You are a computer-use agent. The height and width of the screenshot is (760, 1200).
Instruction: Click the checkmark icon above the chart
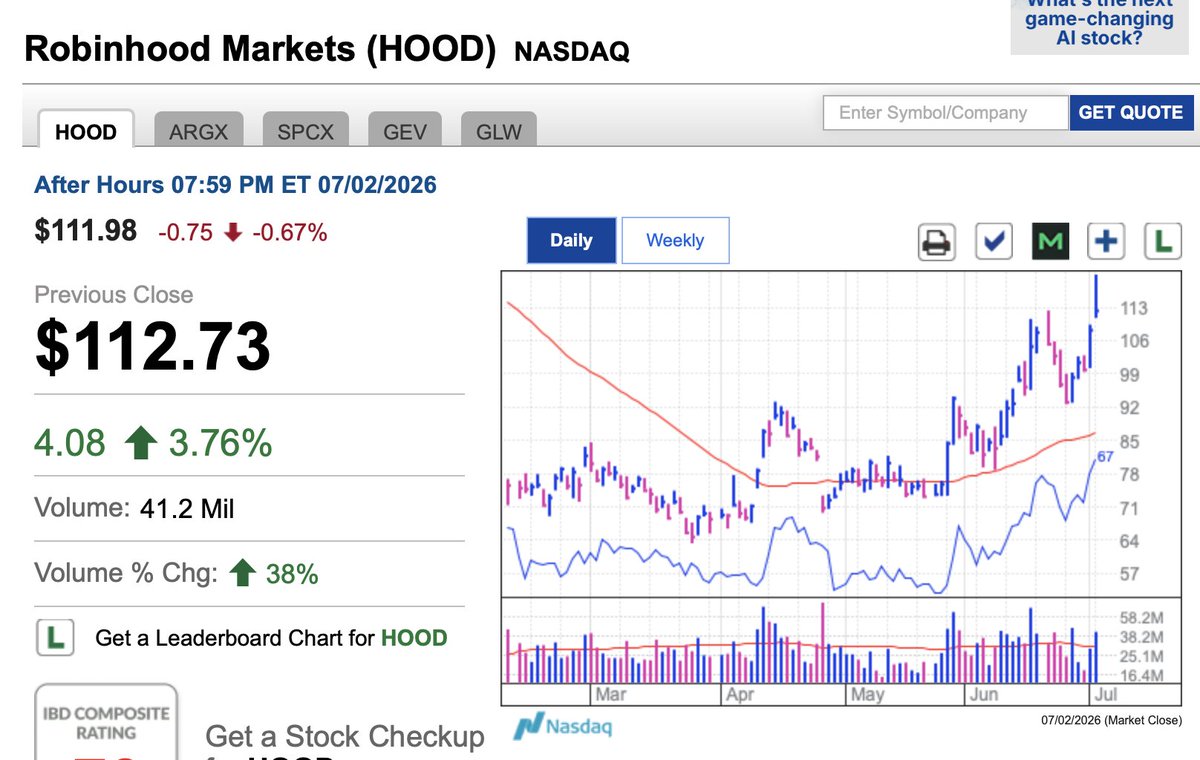coord(994,241)
